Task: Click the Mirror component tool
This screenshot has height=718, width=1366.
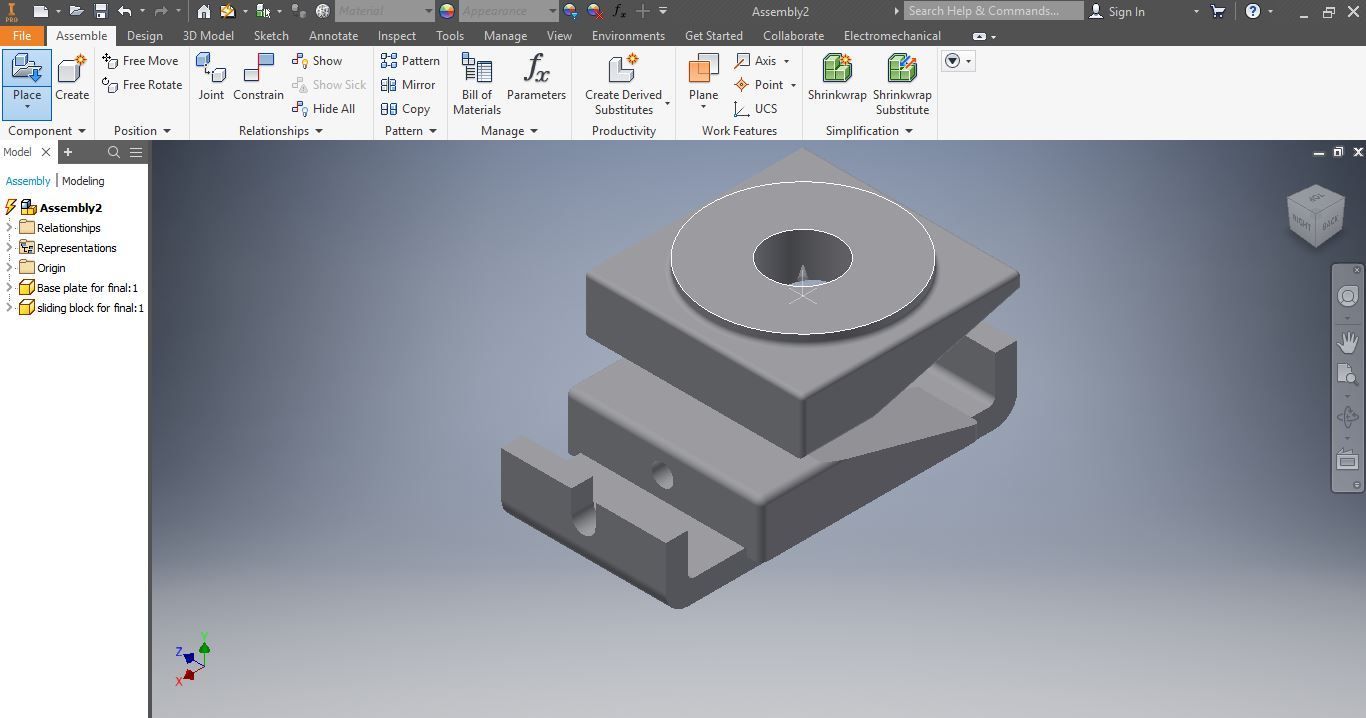Action: (408, 85)
